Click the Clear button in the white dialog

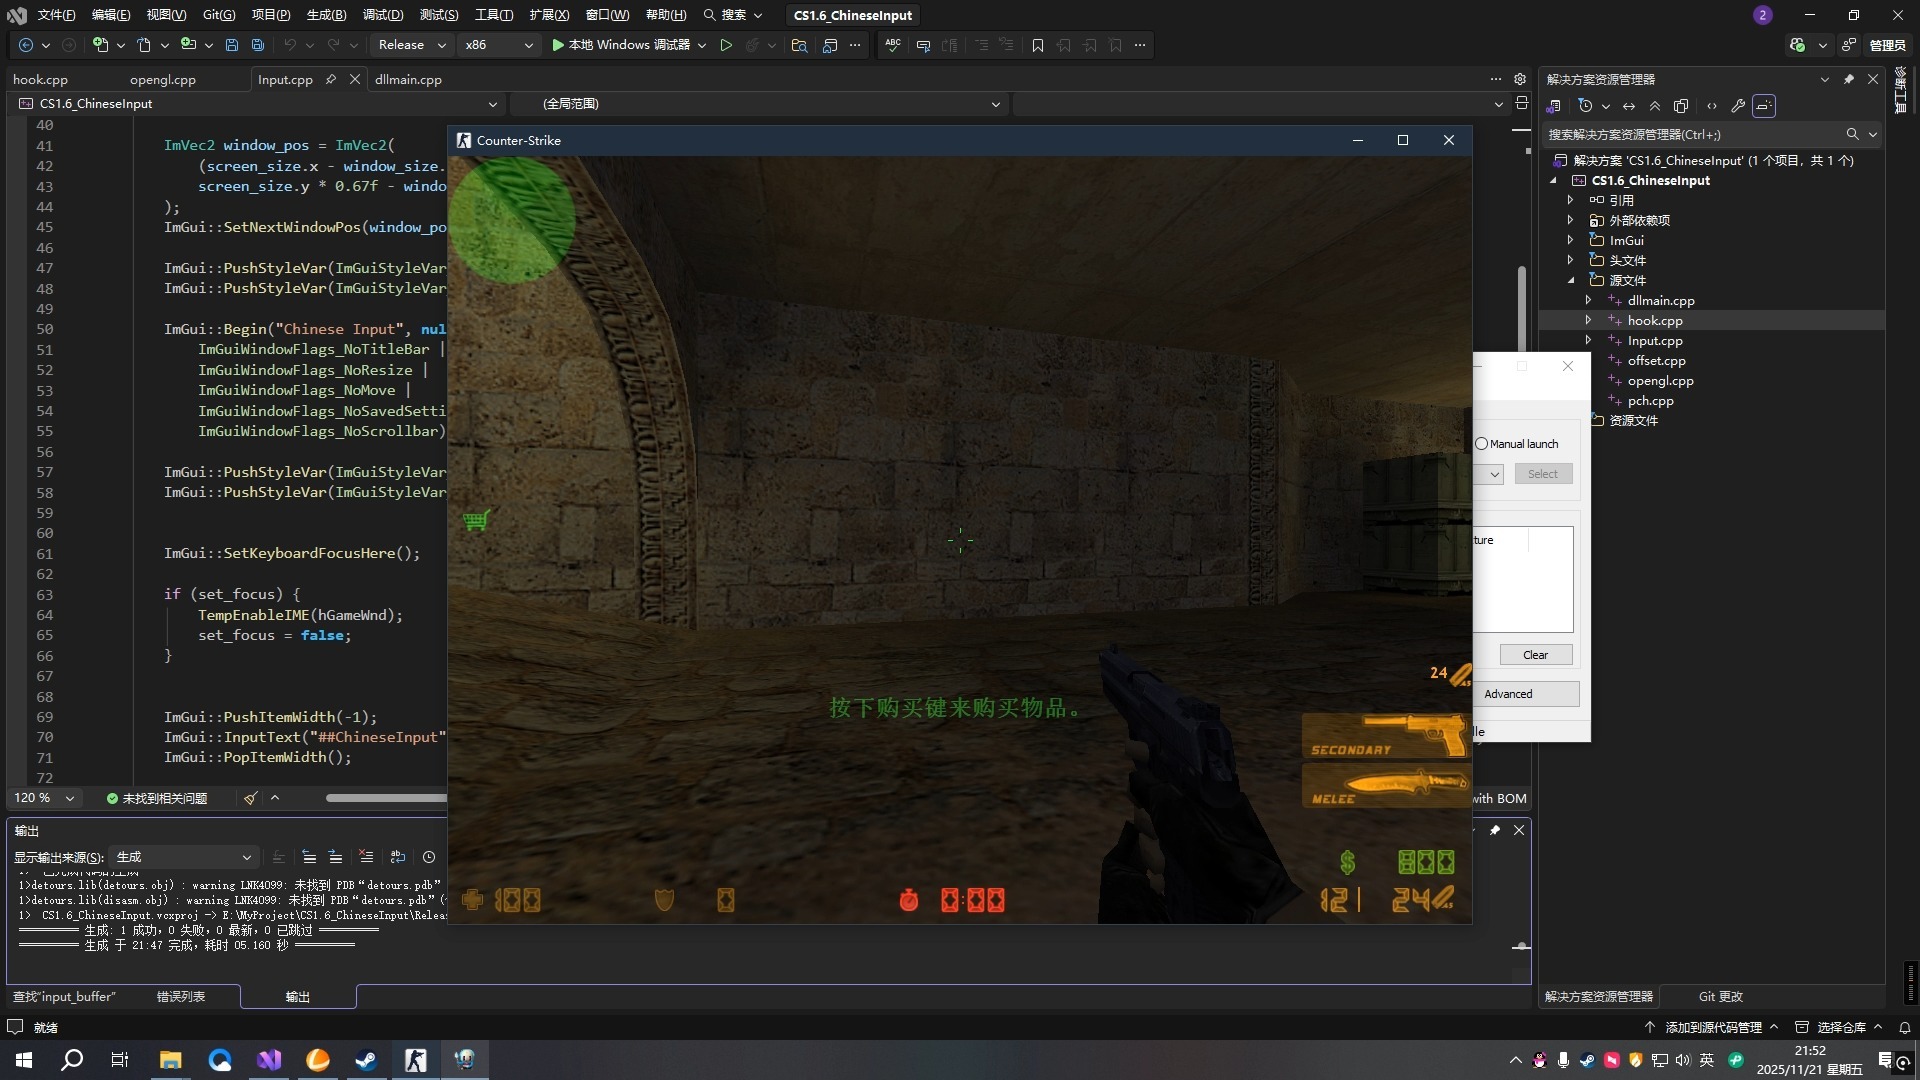point(1535,655)
